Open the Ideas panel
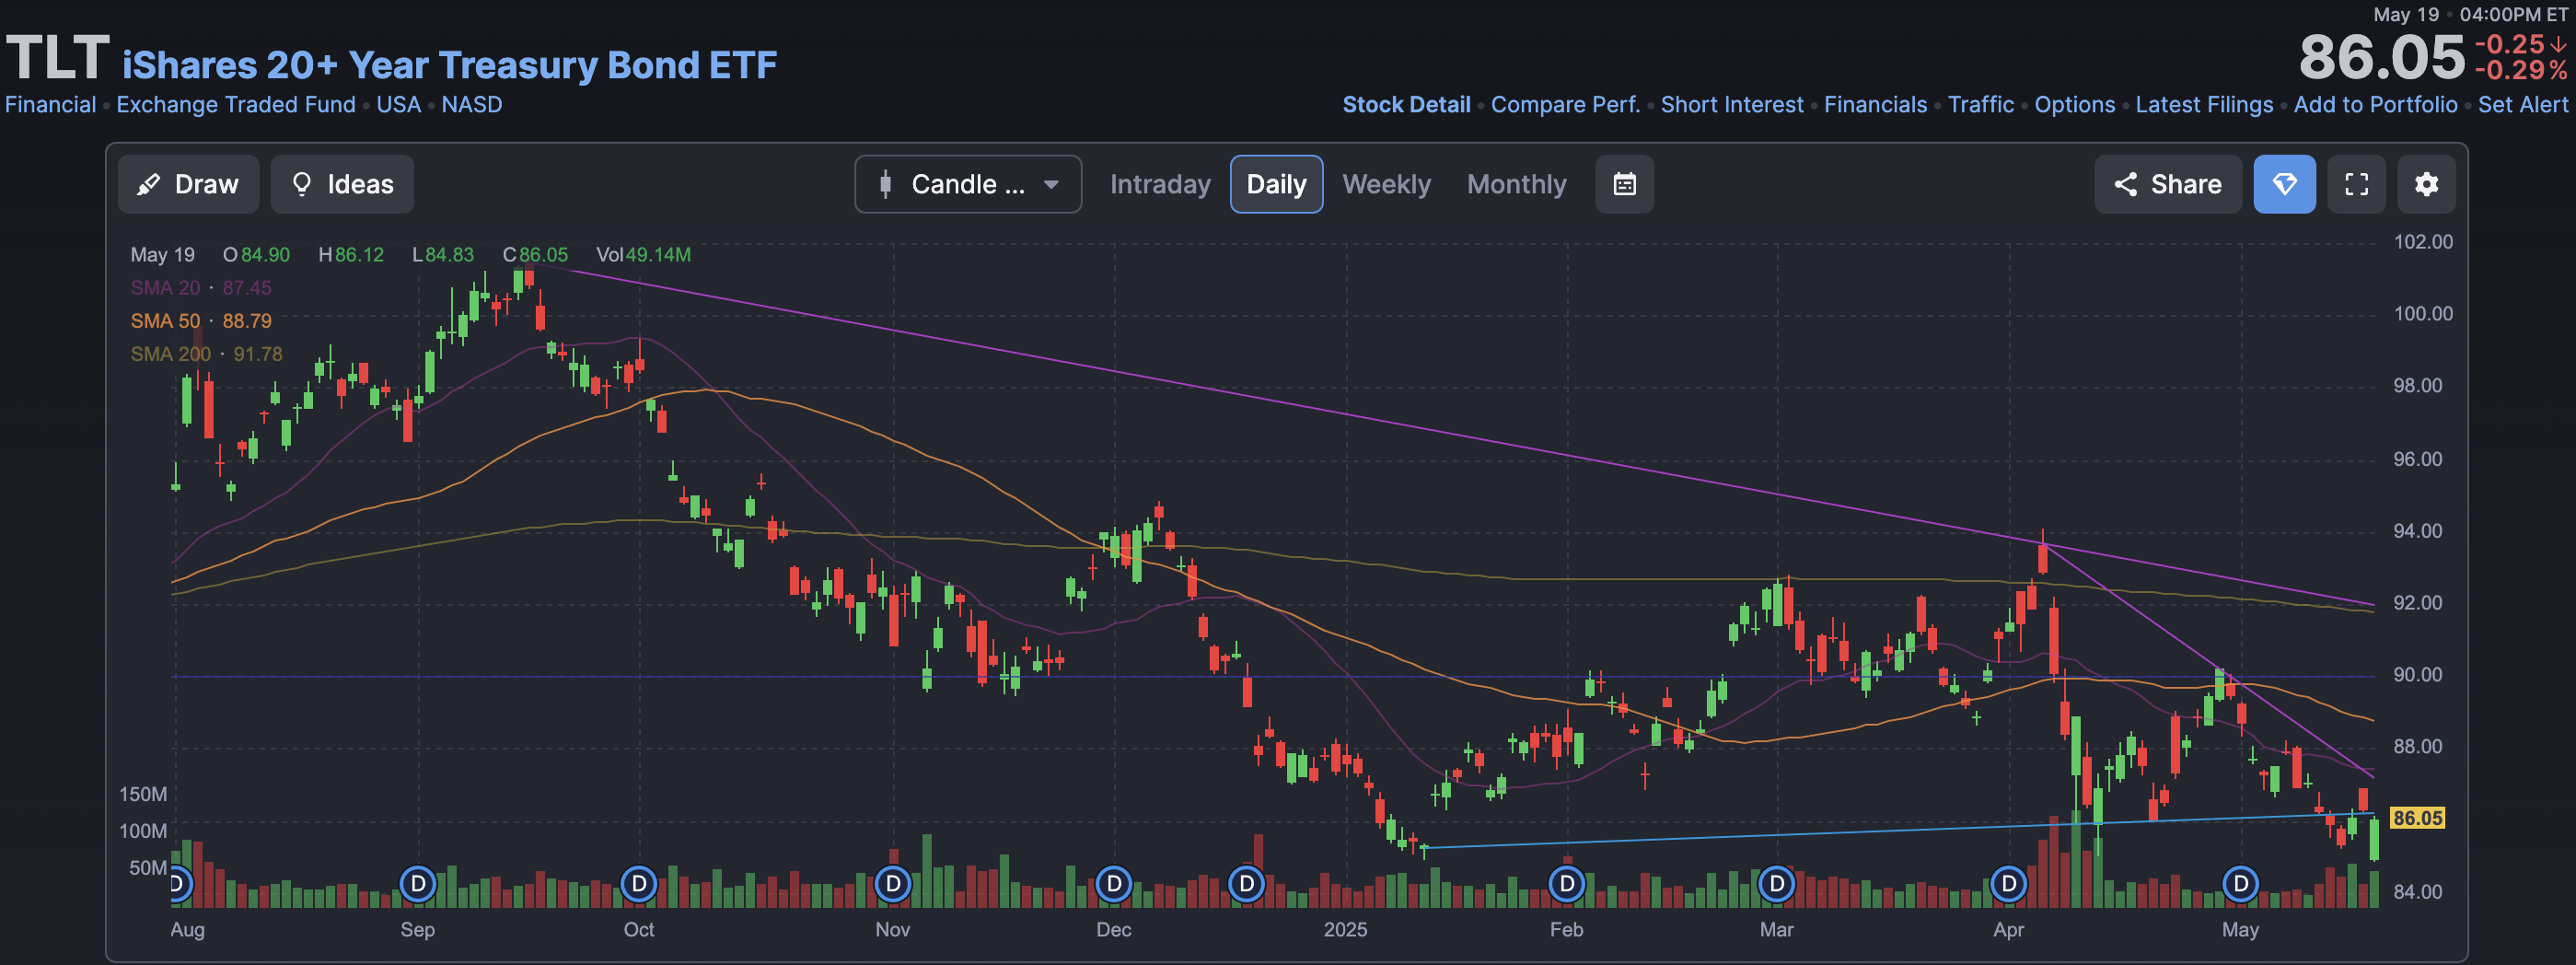 342,184
